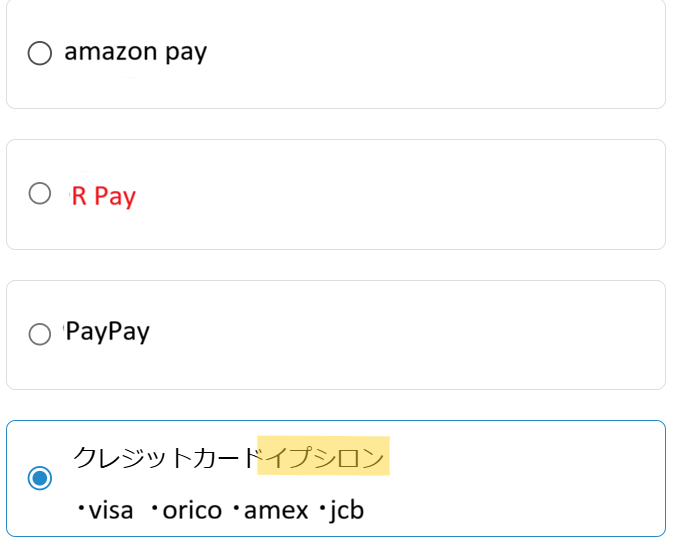Click the PayPay label text

tap(107, 332)
